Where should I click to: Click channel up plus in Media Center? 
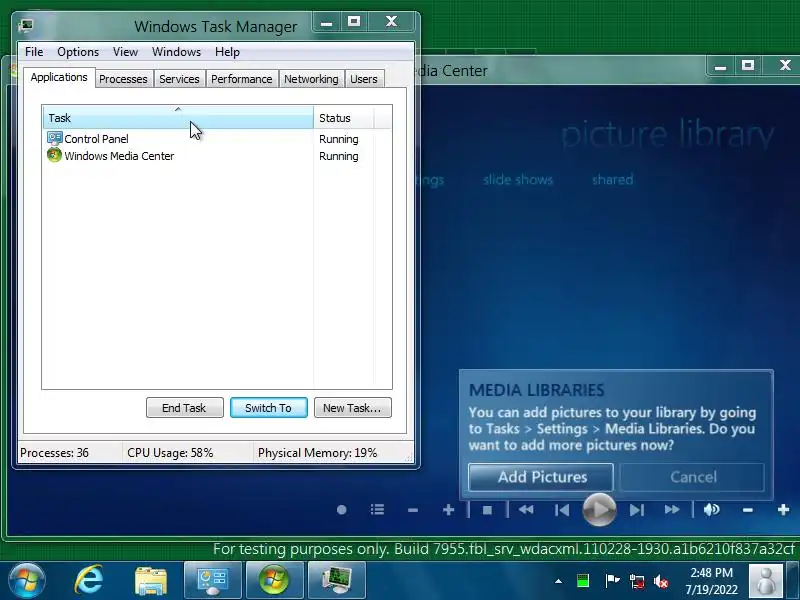click(x=448, y=510)
